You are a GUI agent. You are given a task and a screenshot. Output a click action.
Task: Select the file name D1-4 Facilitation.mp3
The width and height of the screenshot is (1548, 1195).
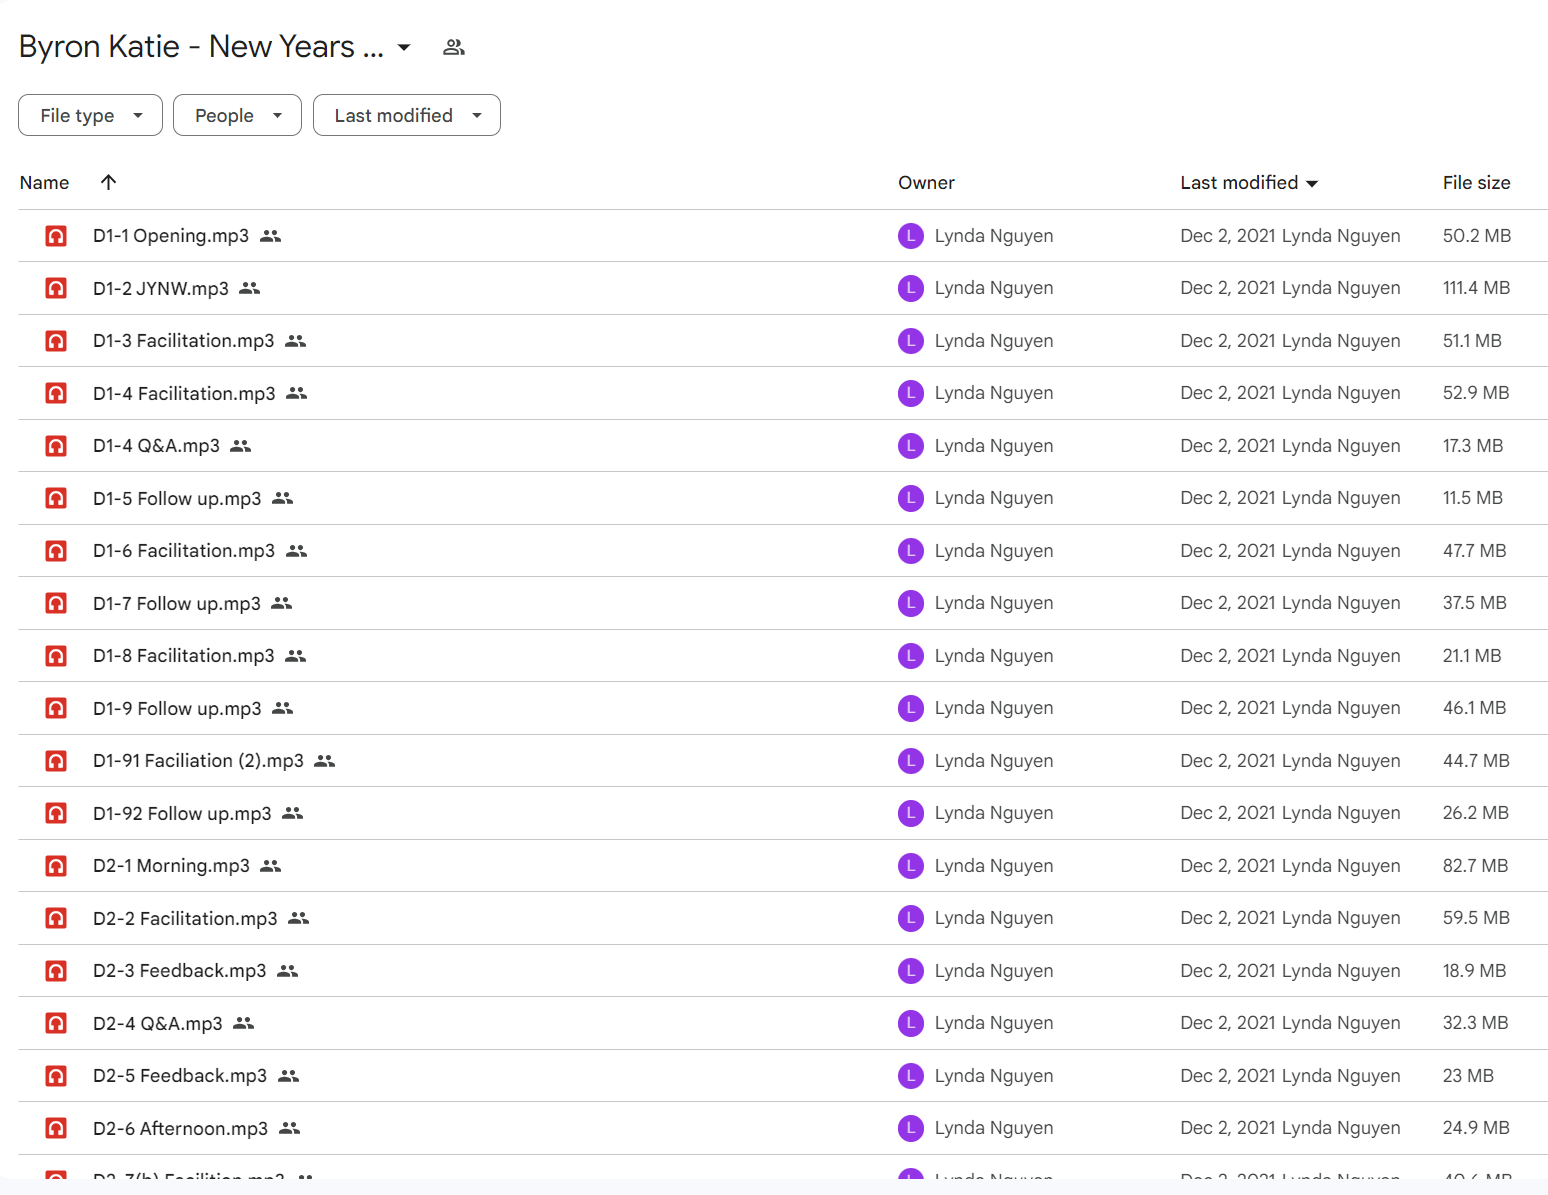point(184,393)
